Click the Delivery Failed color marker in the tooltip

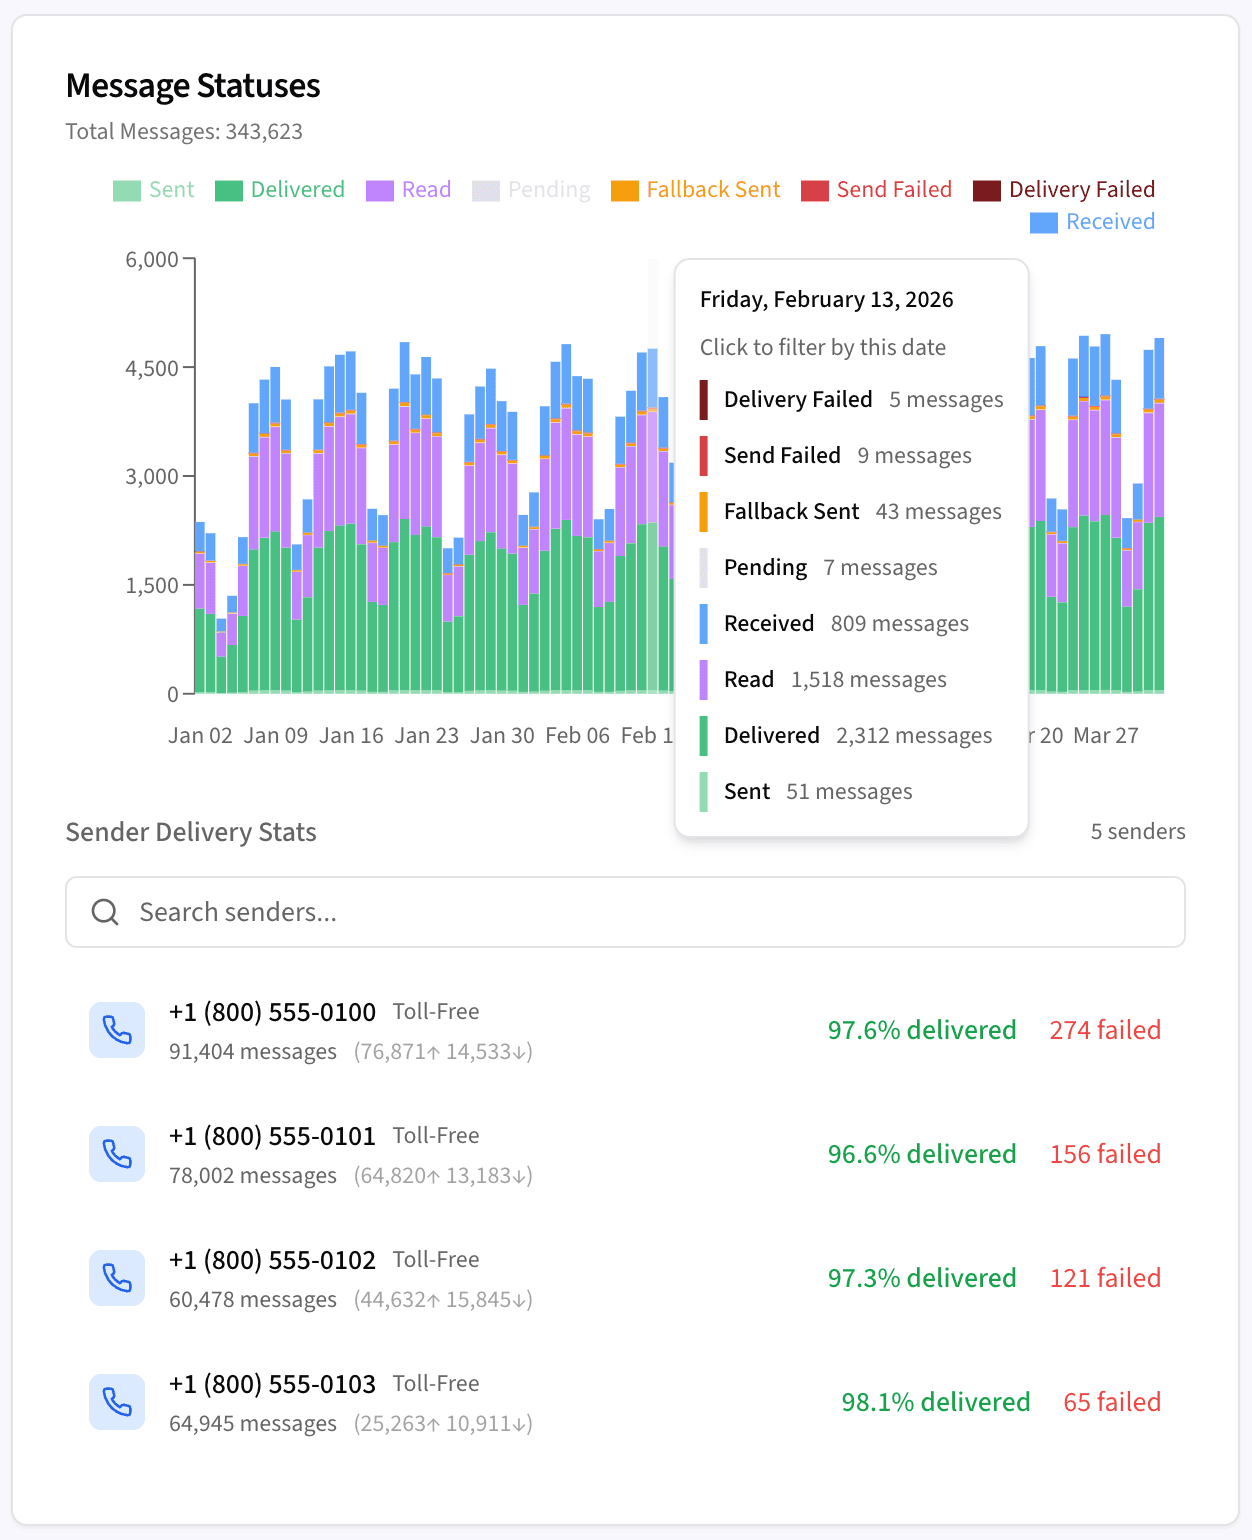coord(706,399)
